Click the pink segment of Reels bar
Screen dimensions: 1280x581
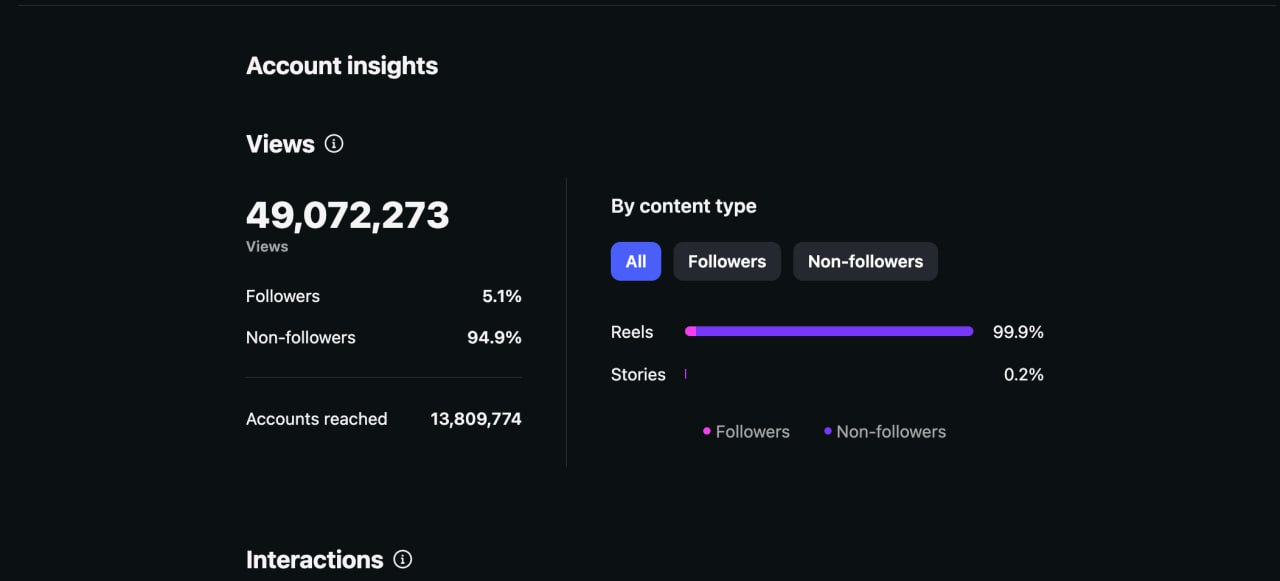pos(690,331)
